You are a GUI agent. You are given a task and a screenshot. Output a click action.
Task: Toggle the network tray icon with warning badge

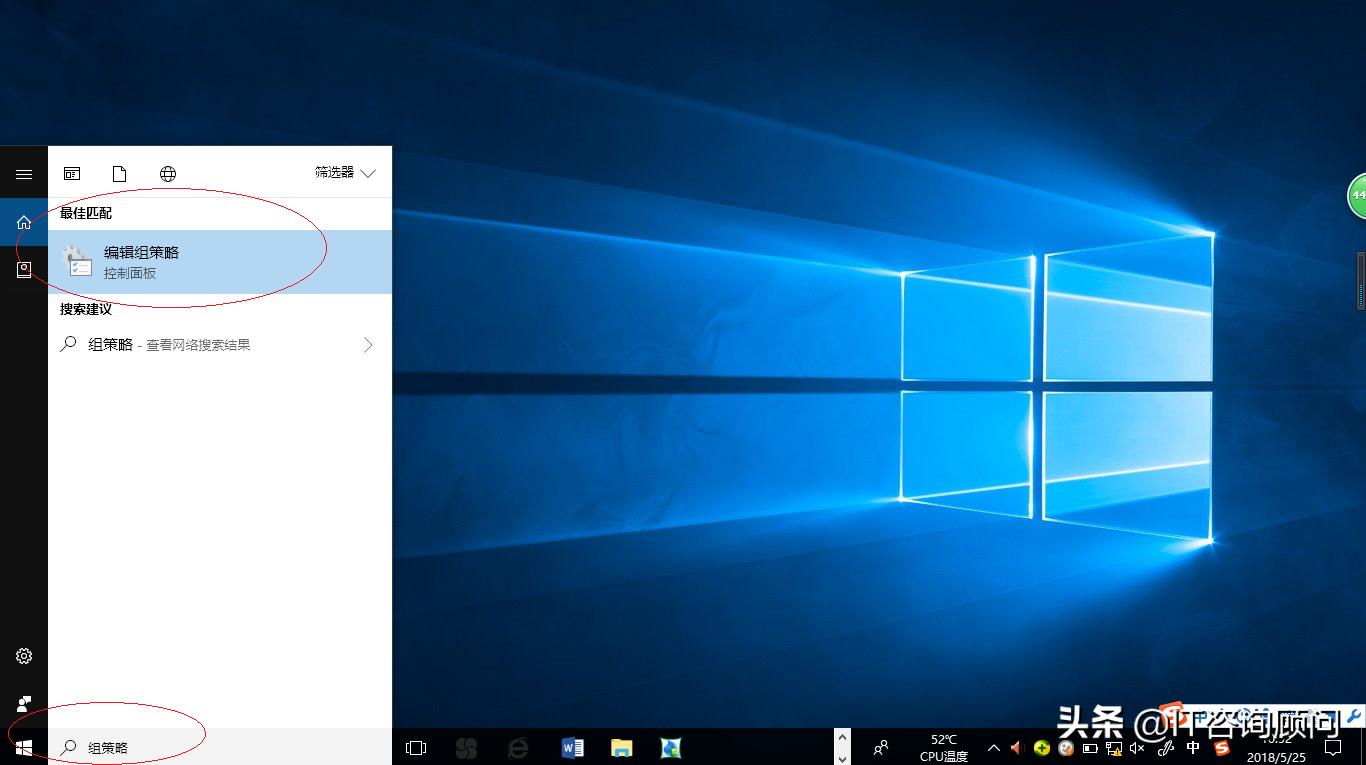1112,747
